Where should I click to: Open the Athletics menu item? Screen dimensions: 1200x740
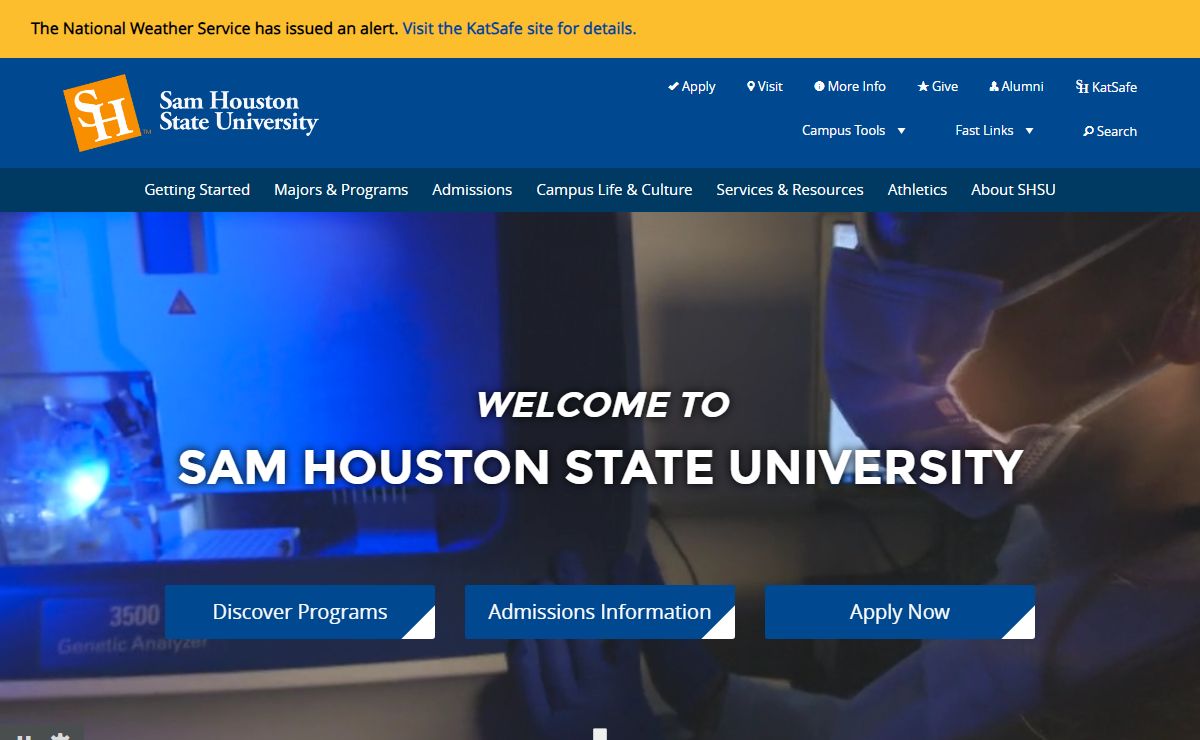pos(917,190)
